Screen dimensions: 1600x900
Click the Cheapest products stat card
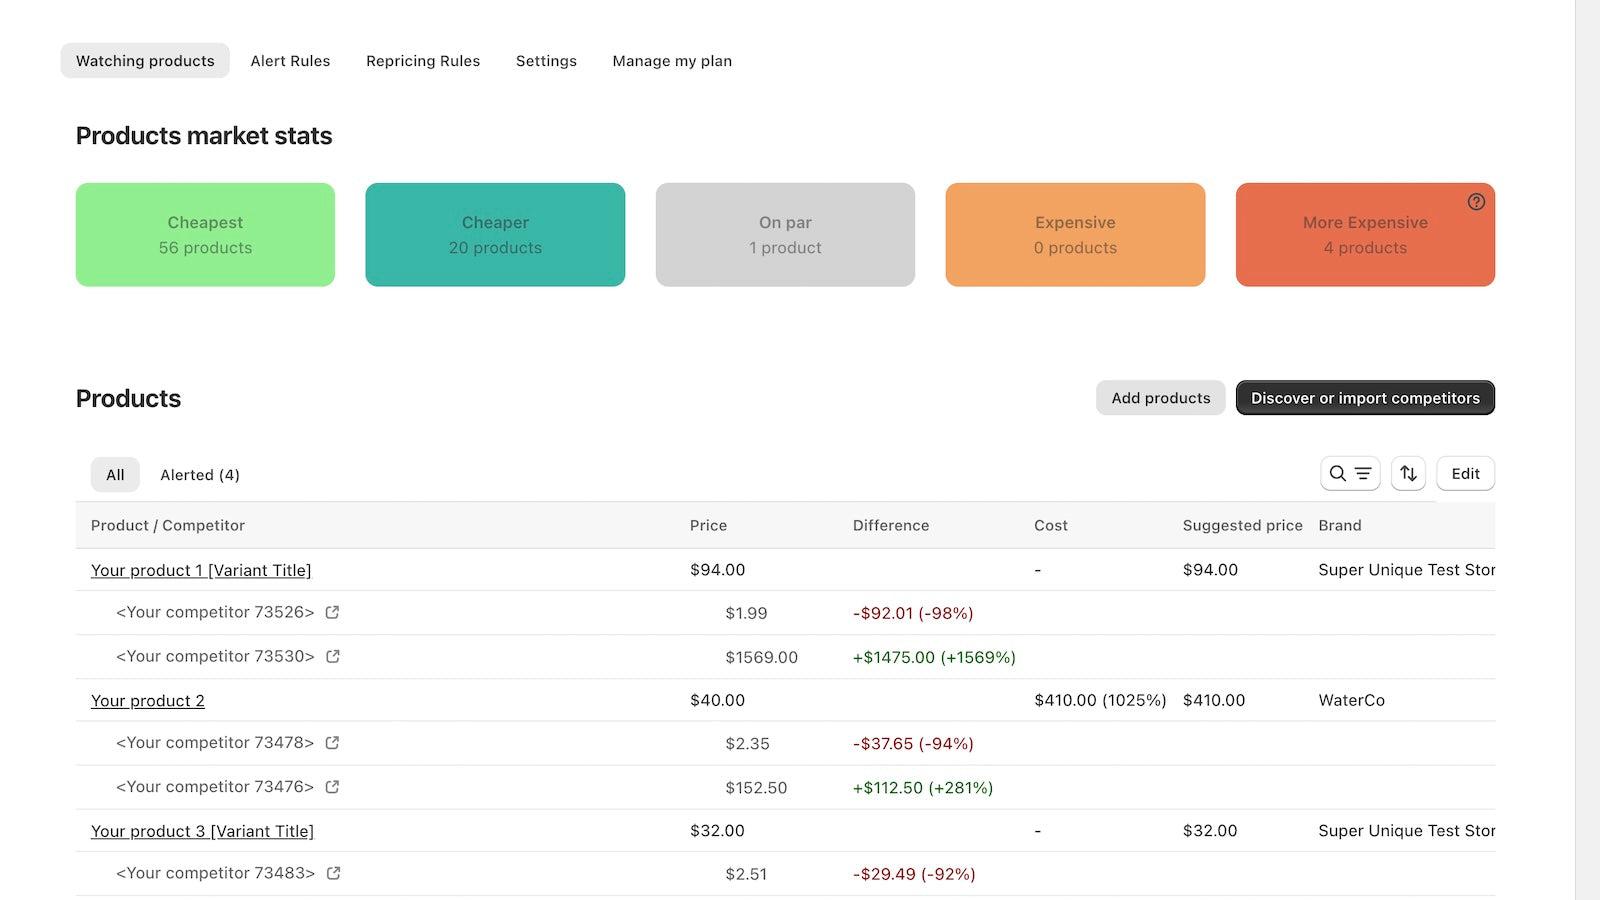click(x=205, y=234)
